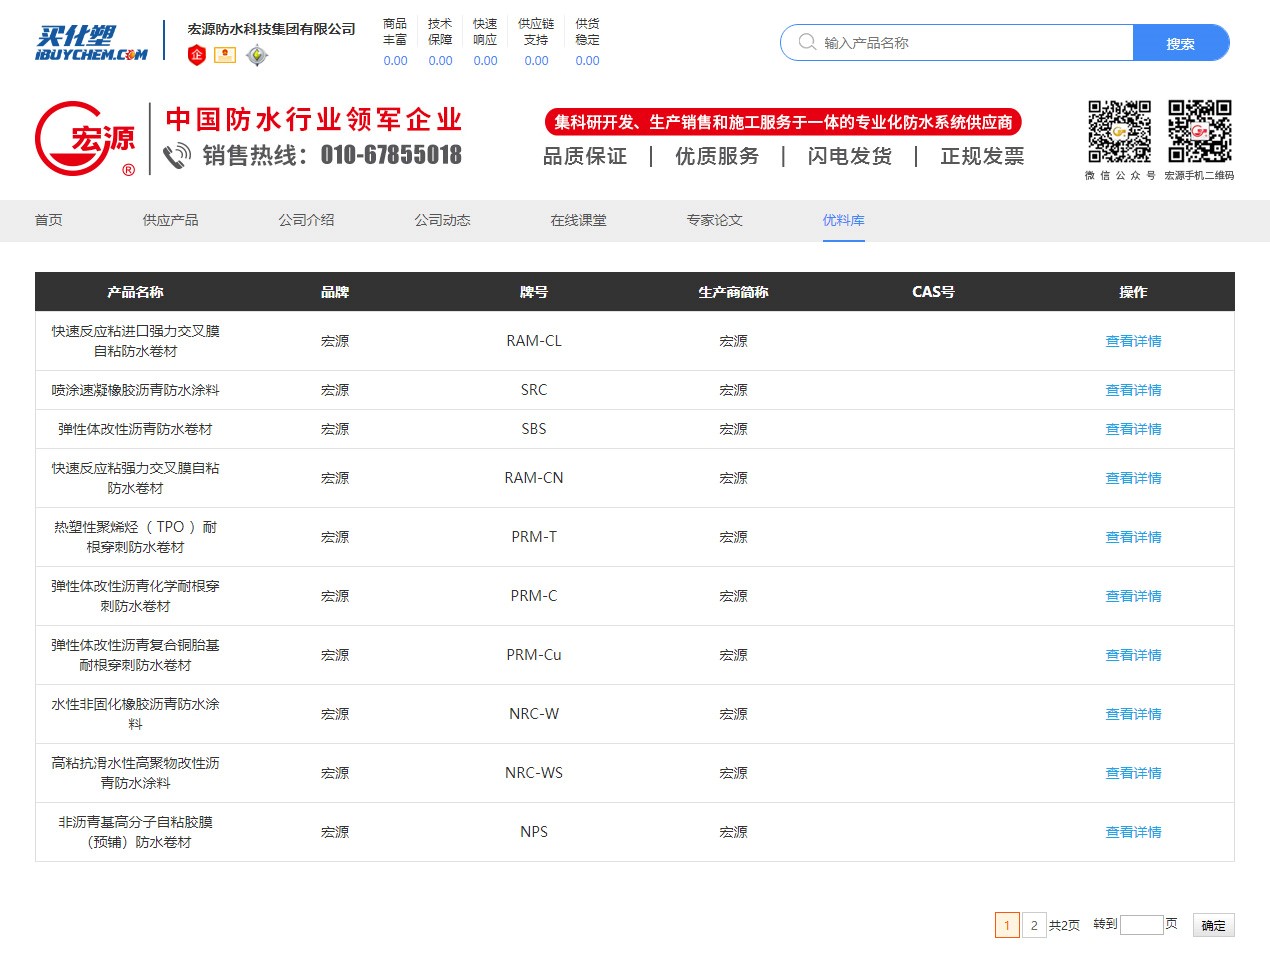This screenshot has height=956, width=1270.
Task: Open the iBuyChem logo homepage
Action: coord(91,44)
